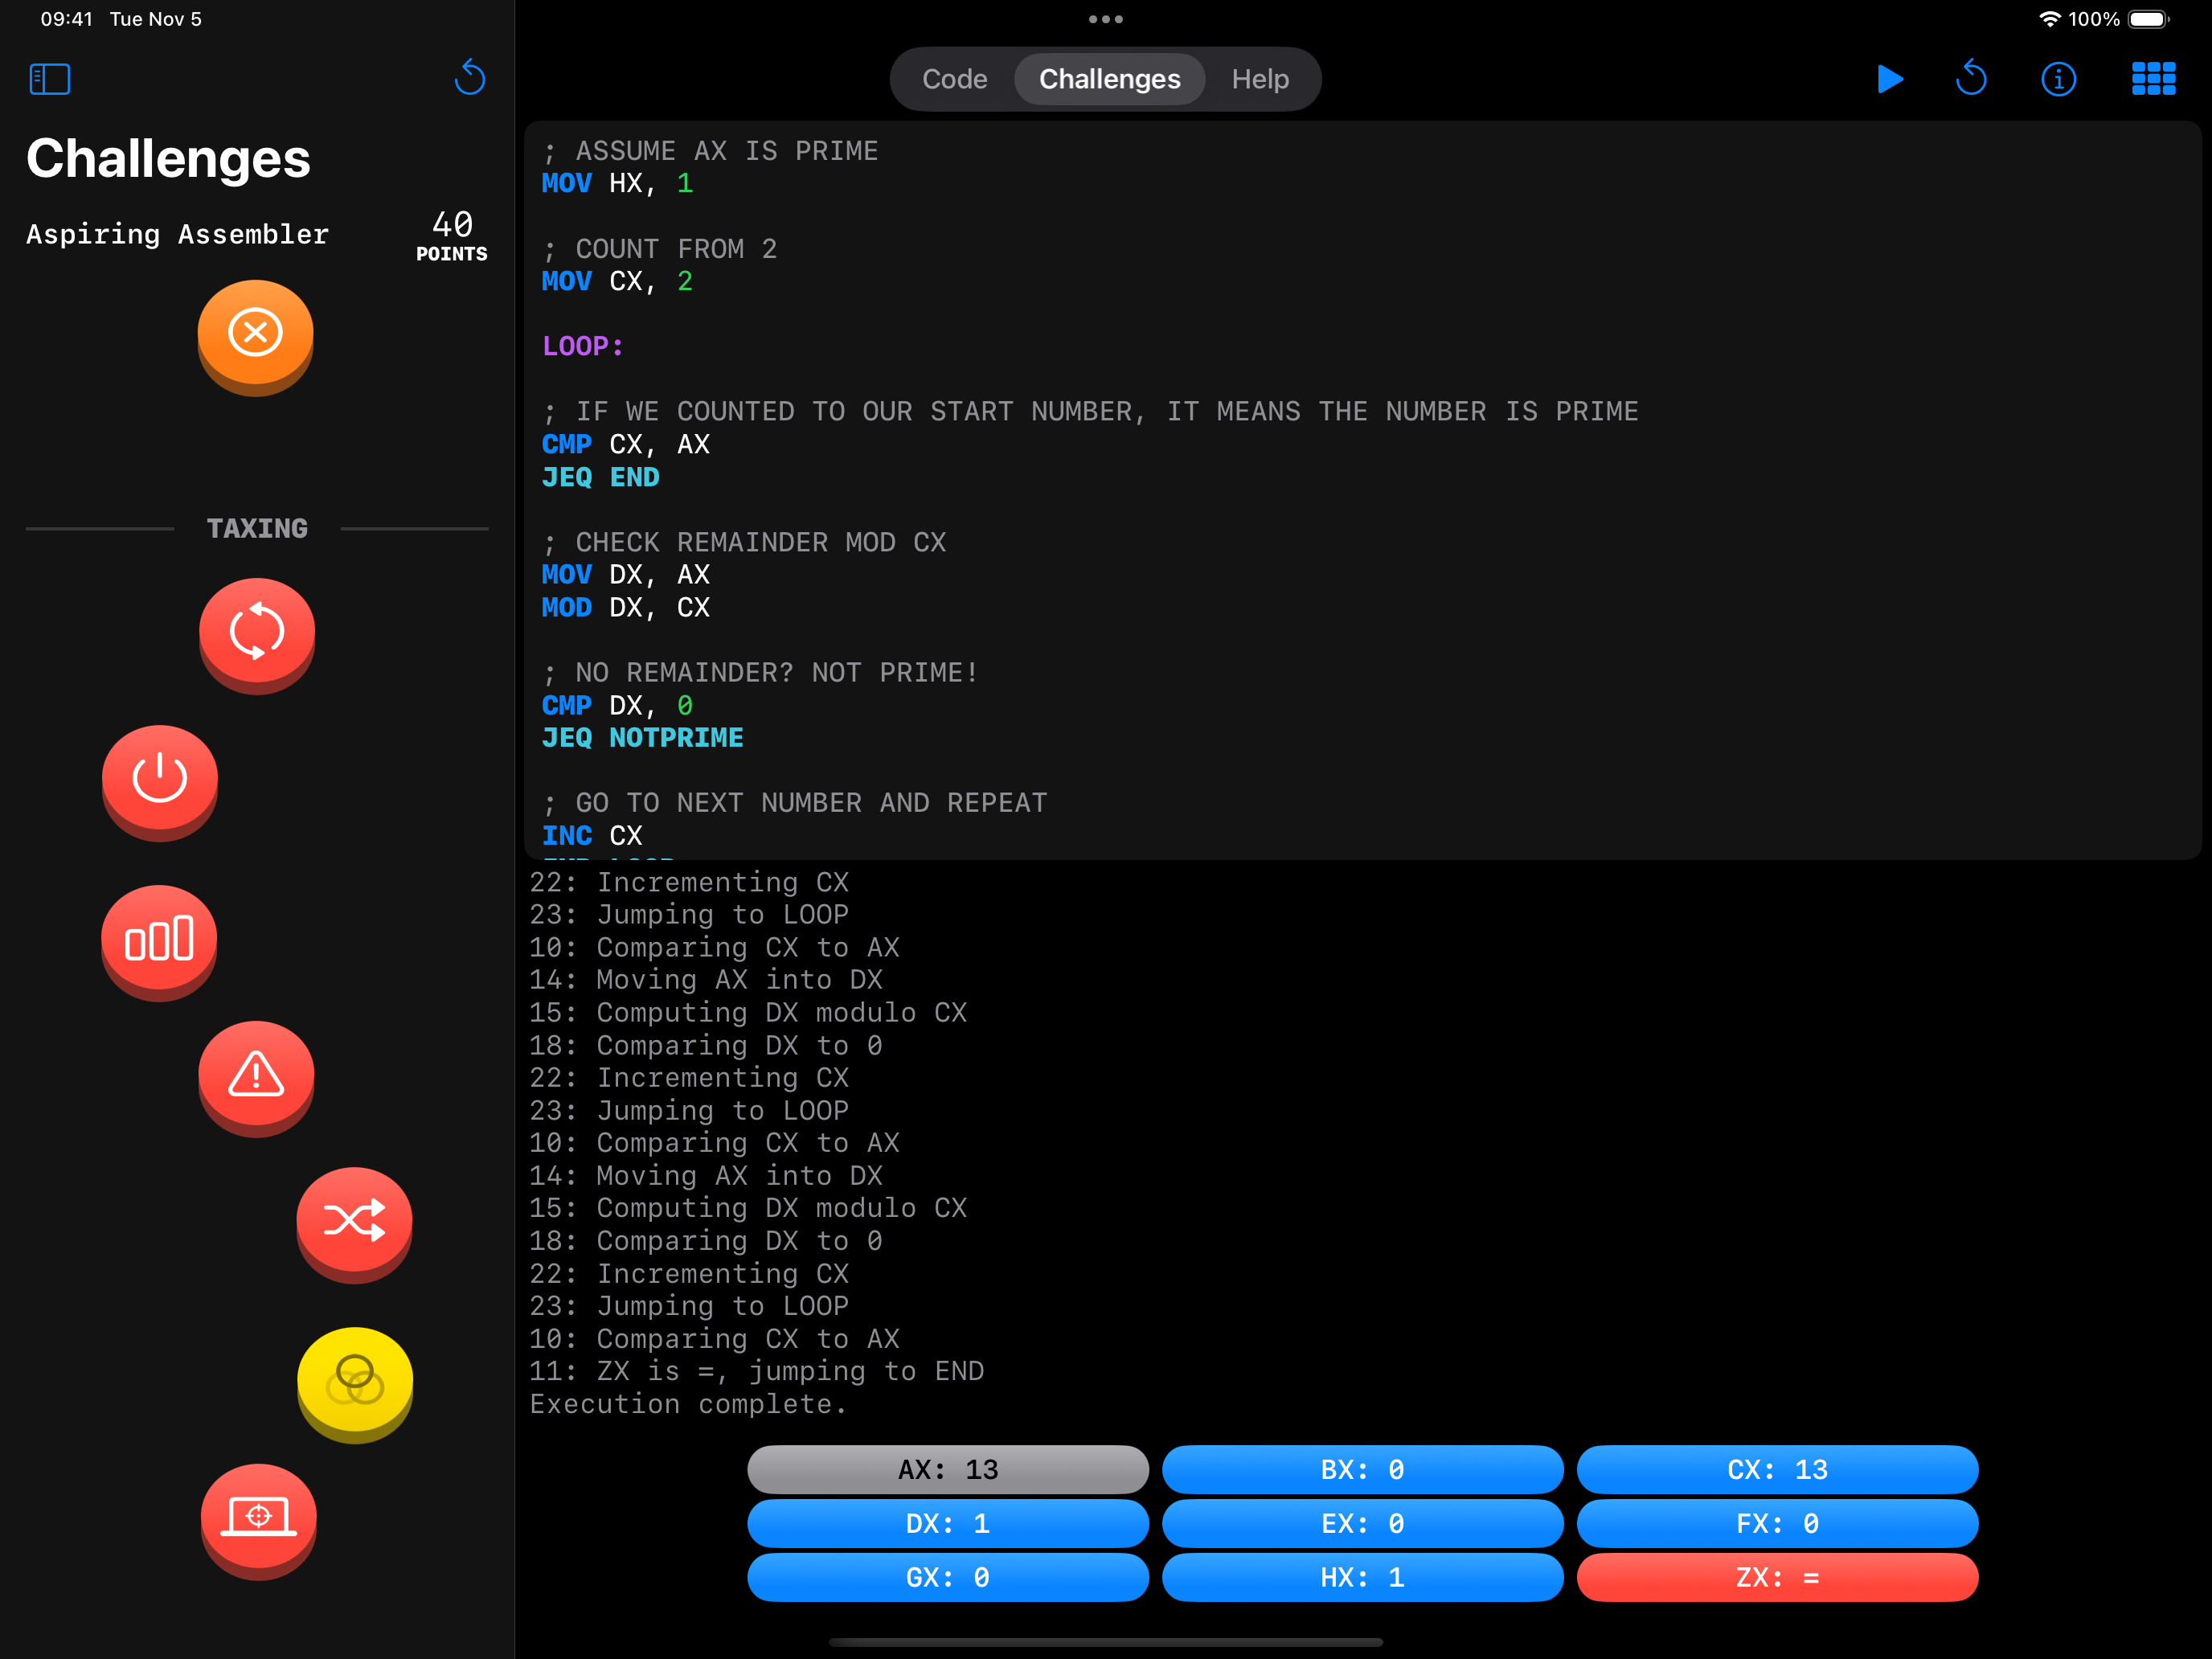The height and width of the screenshot is (1659, 2212).
Task: Click the MOV CX, 2 code line
Action: pos(617,281)
